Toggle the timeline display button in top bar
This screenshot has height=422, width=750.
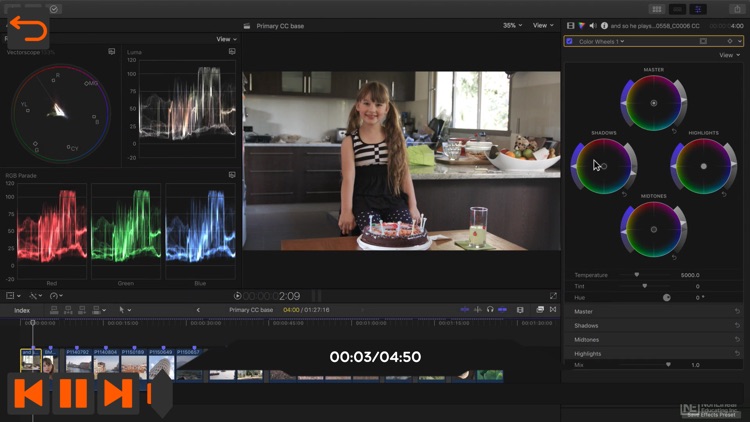coord(677,9)
